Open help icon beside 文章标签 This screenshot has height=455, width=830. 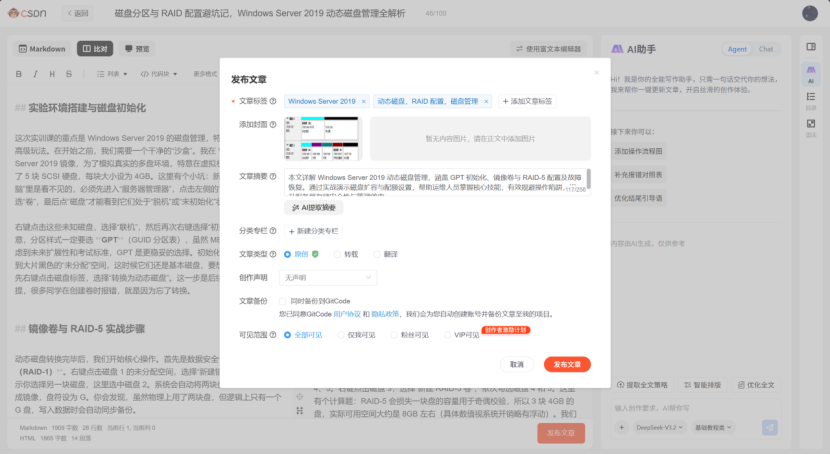[273, 101]
